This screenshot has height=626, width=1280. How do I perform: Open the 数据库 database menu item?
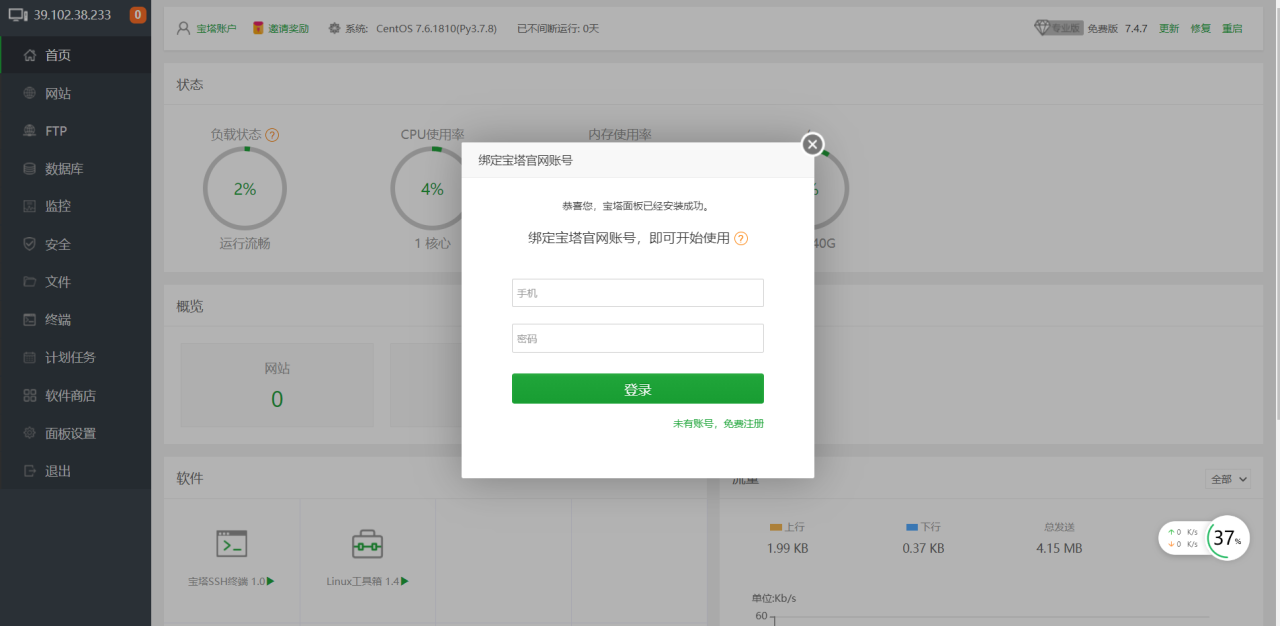75,169
